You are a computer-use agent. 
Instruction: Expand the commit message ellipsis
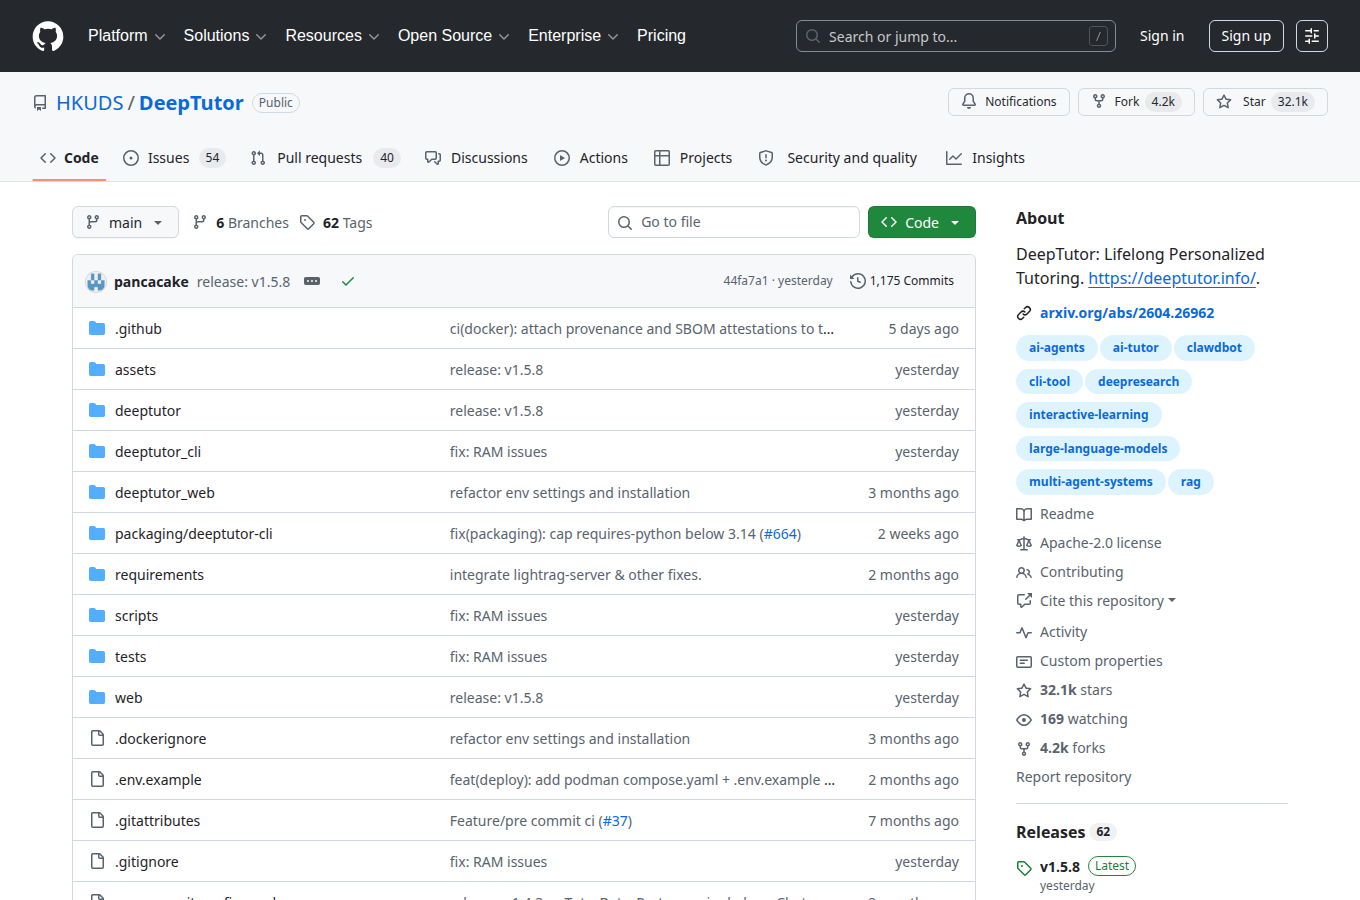click(x=312, y=281)
